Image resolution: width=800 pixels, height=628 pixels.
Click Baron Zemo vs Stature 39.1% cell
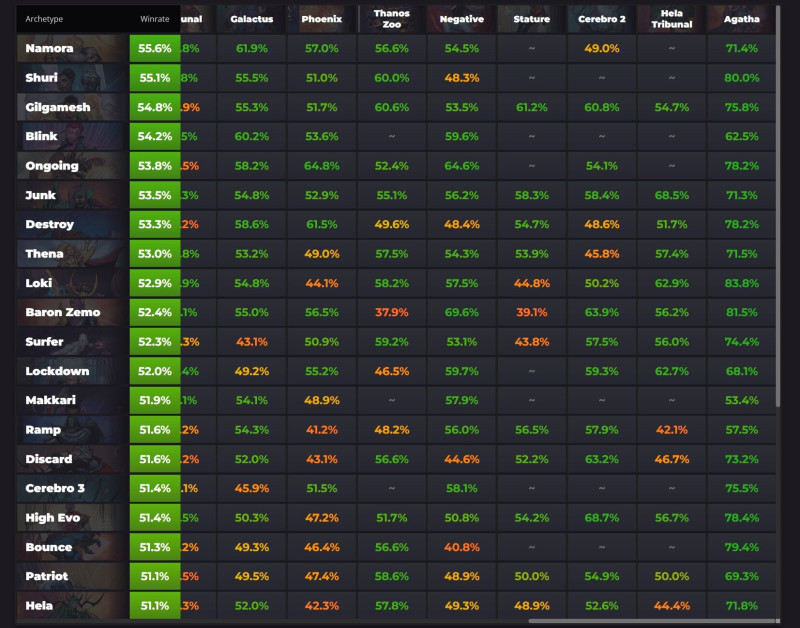tap(532, 312)
